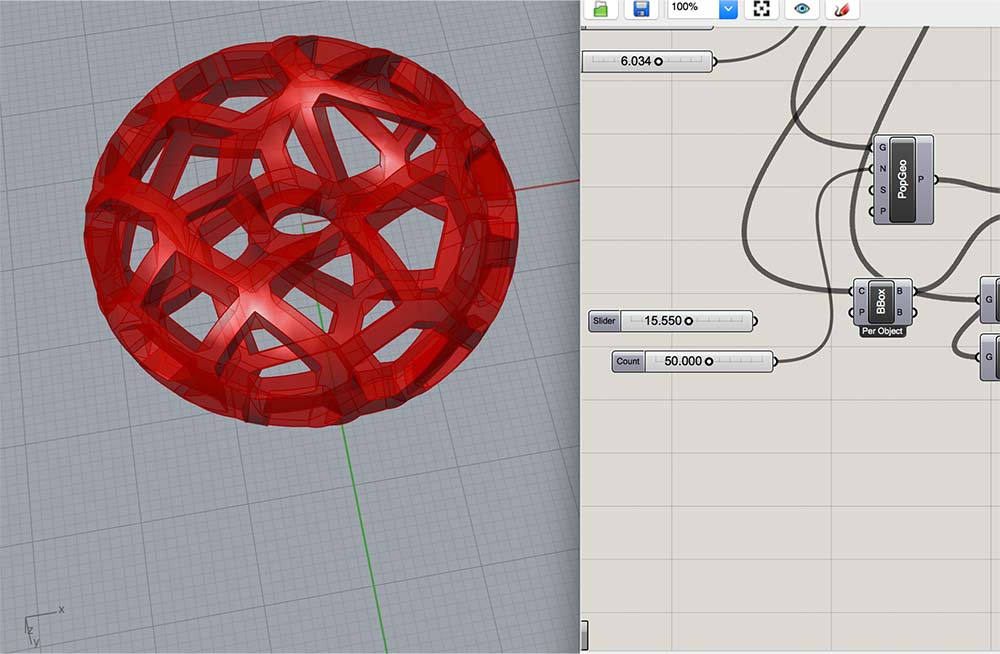The image size is (1000, 654).
Task: Click the 100% zoom value field
Action: tap(693, 8)
